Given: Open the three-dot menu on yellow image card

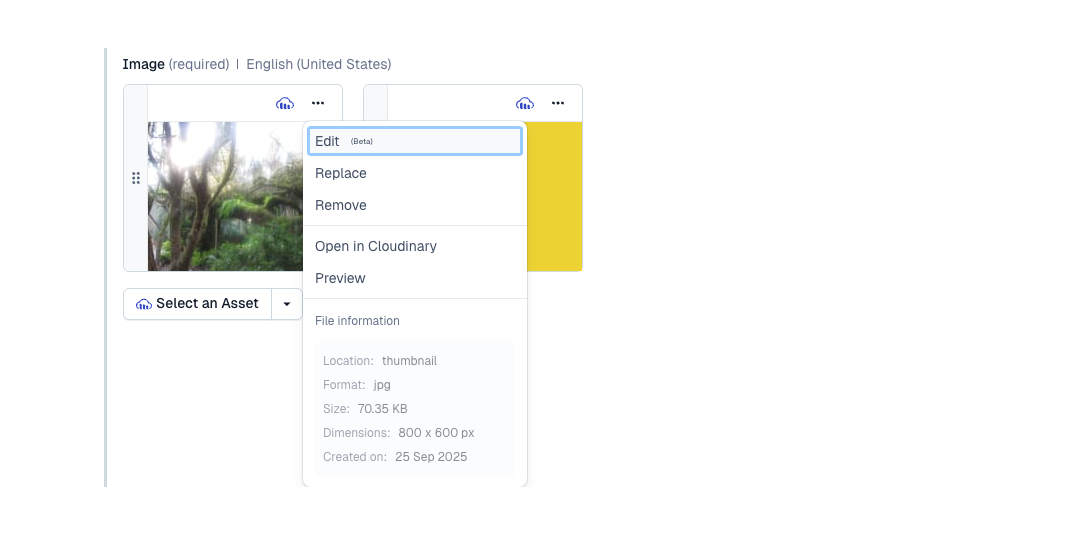Looking at the screenshot, I should click(x=558, y=103).
